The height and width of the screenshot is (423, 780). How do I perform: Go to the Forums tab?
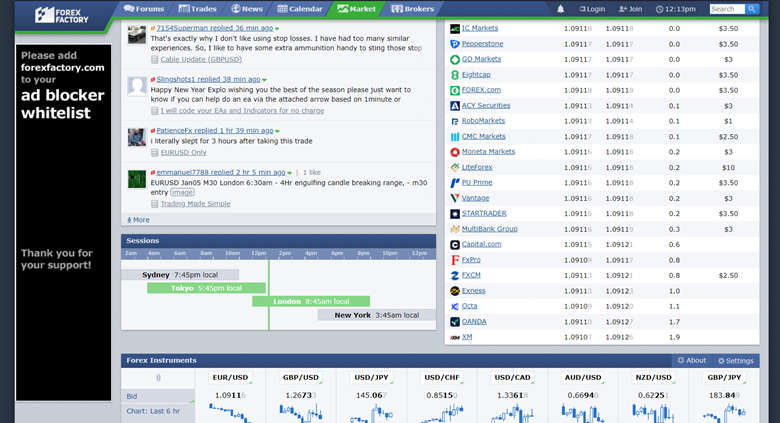coord(143,9)
